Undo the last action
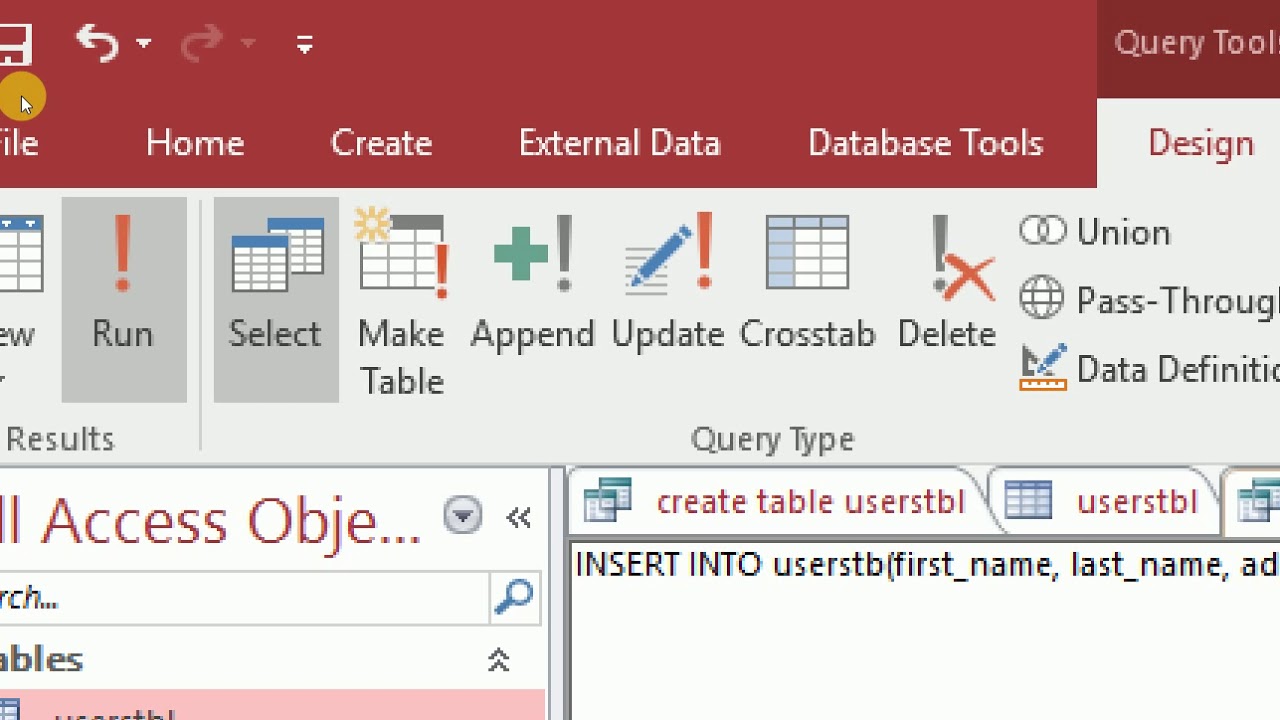This screenshot has width=1280, height=720. (97, 43)
